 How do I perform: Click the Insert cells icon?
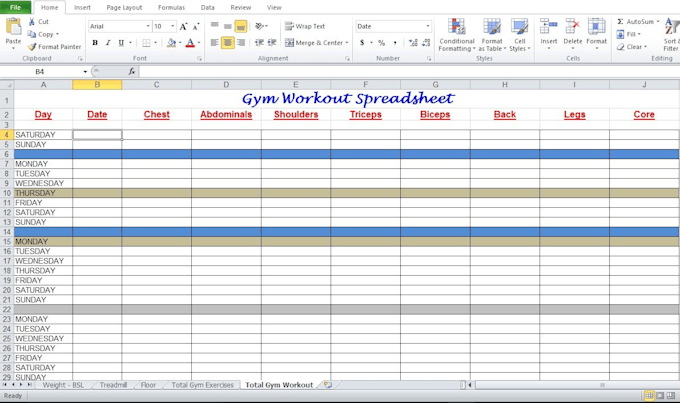[x=548, y=26]
